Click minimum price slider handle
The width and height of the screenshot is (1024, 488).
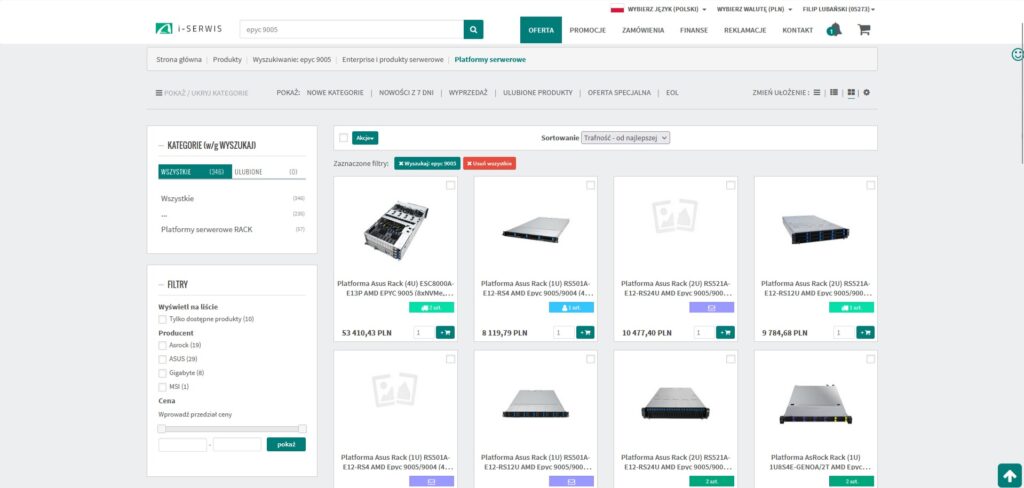point(161,429)
